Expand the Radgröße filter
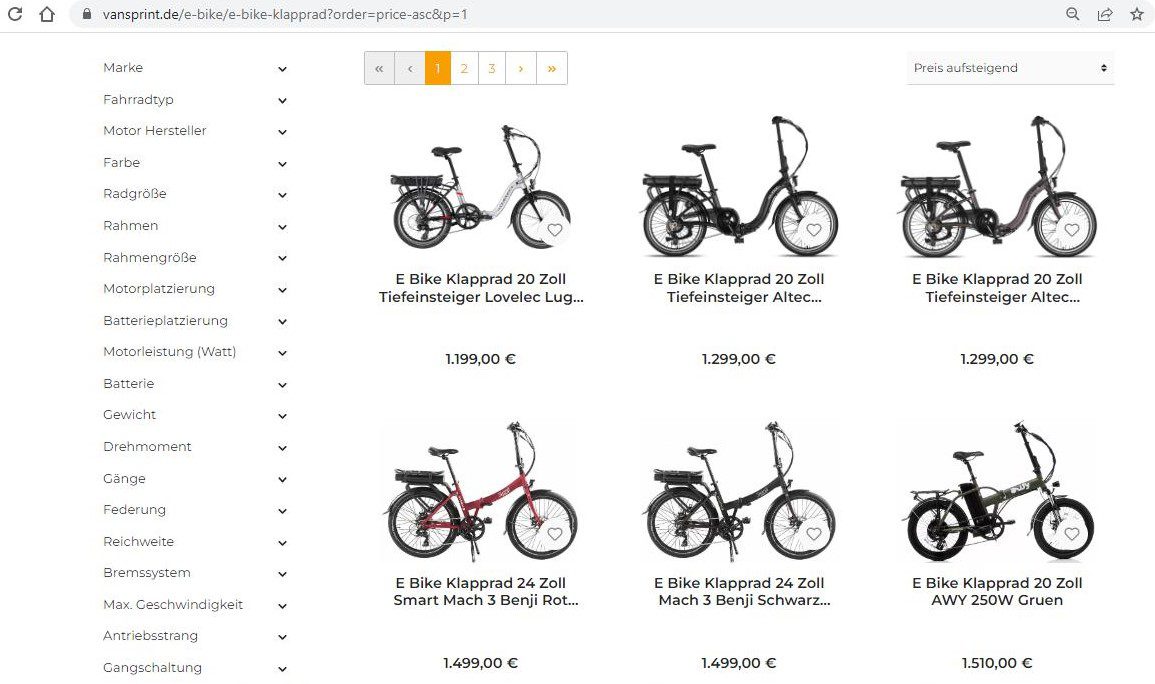1155x684 pixels. [194, 194]
